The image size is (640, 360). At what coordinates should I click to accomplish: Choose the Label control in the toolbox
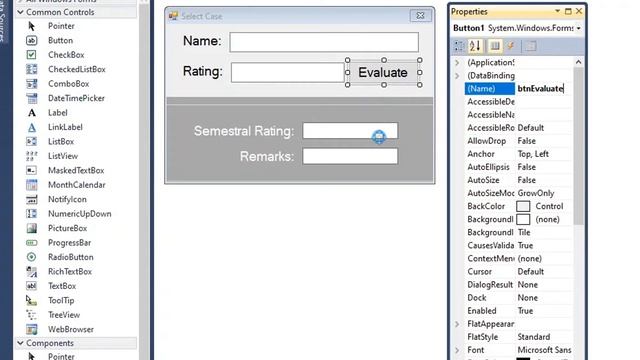(x=58, y=113)
